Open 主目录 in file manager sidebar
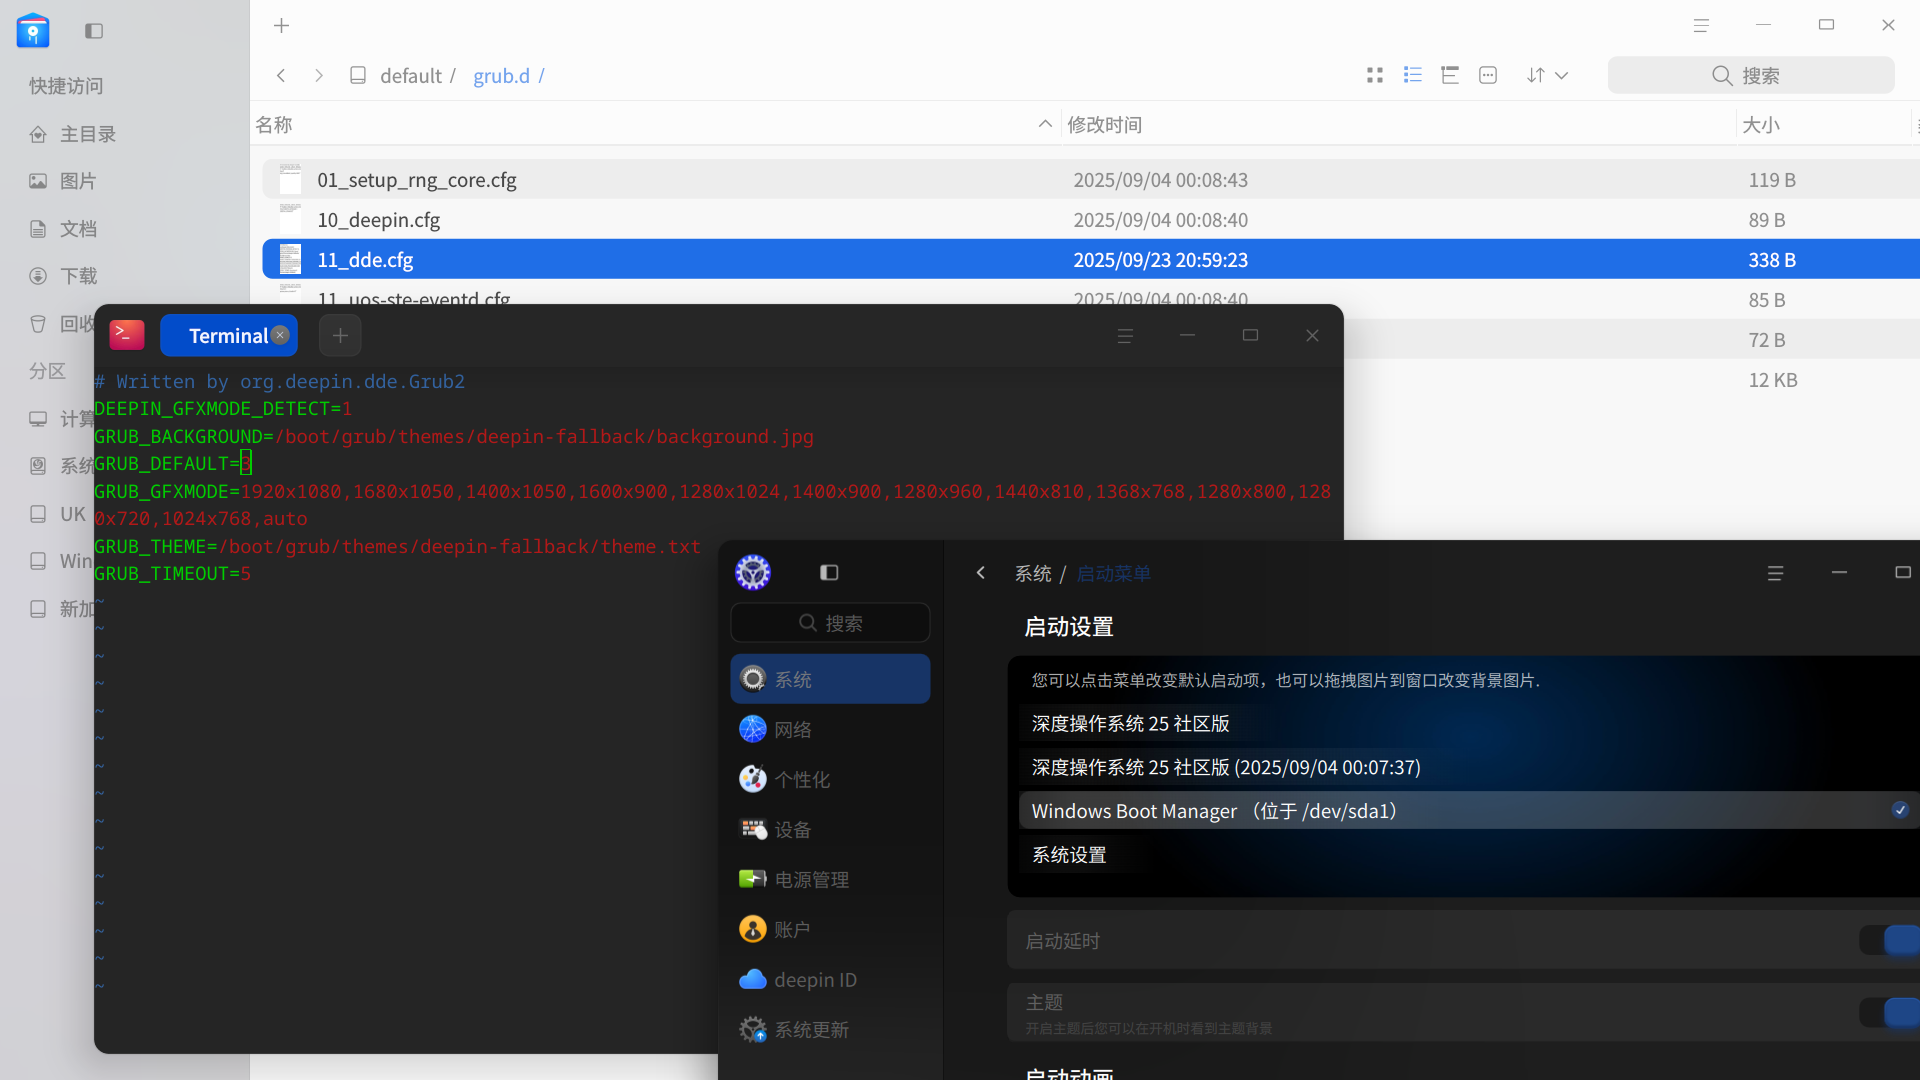 coord(88,134)
